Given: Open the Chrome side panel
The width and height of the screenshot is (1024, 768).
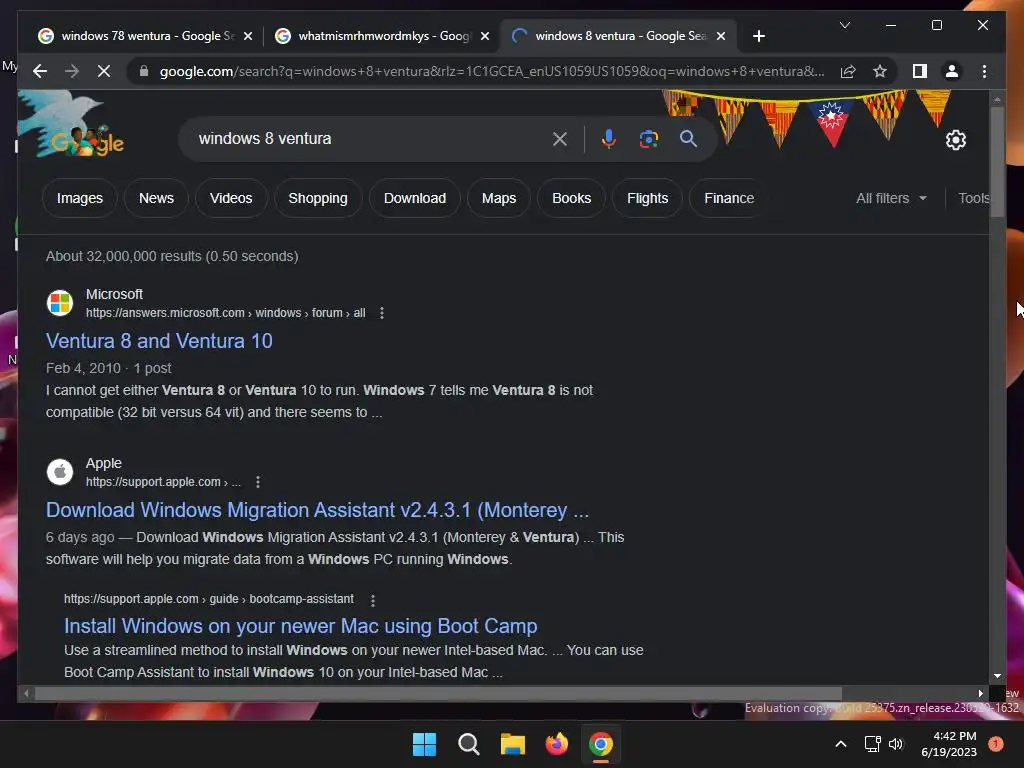Looking at the screenshot, I should pyautogui.click(x=920, y=71).
